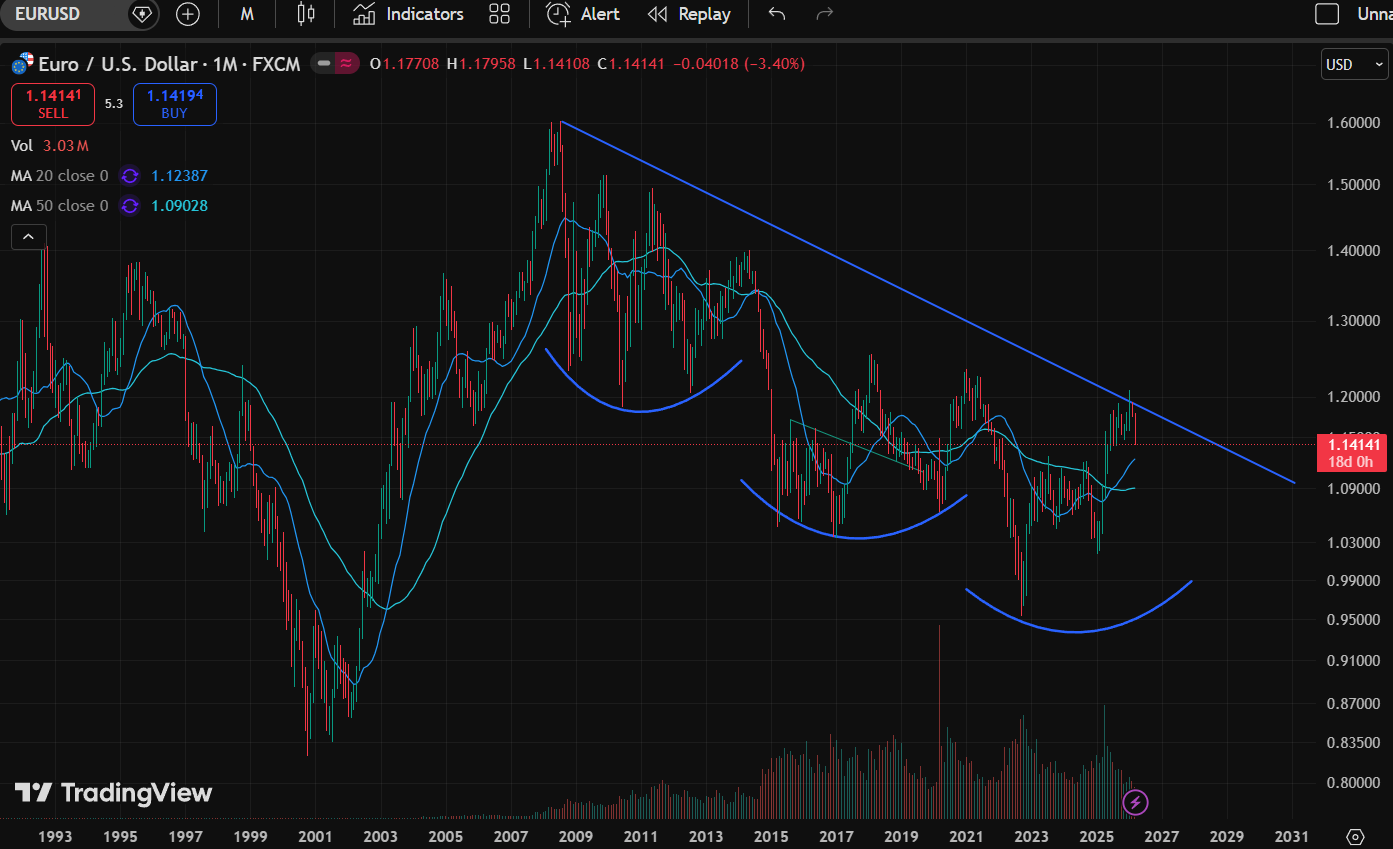Open the candlestick chart style picker

pos(306,14)
